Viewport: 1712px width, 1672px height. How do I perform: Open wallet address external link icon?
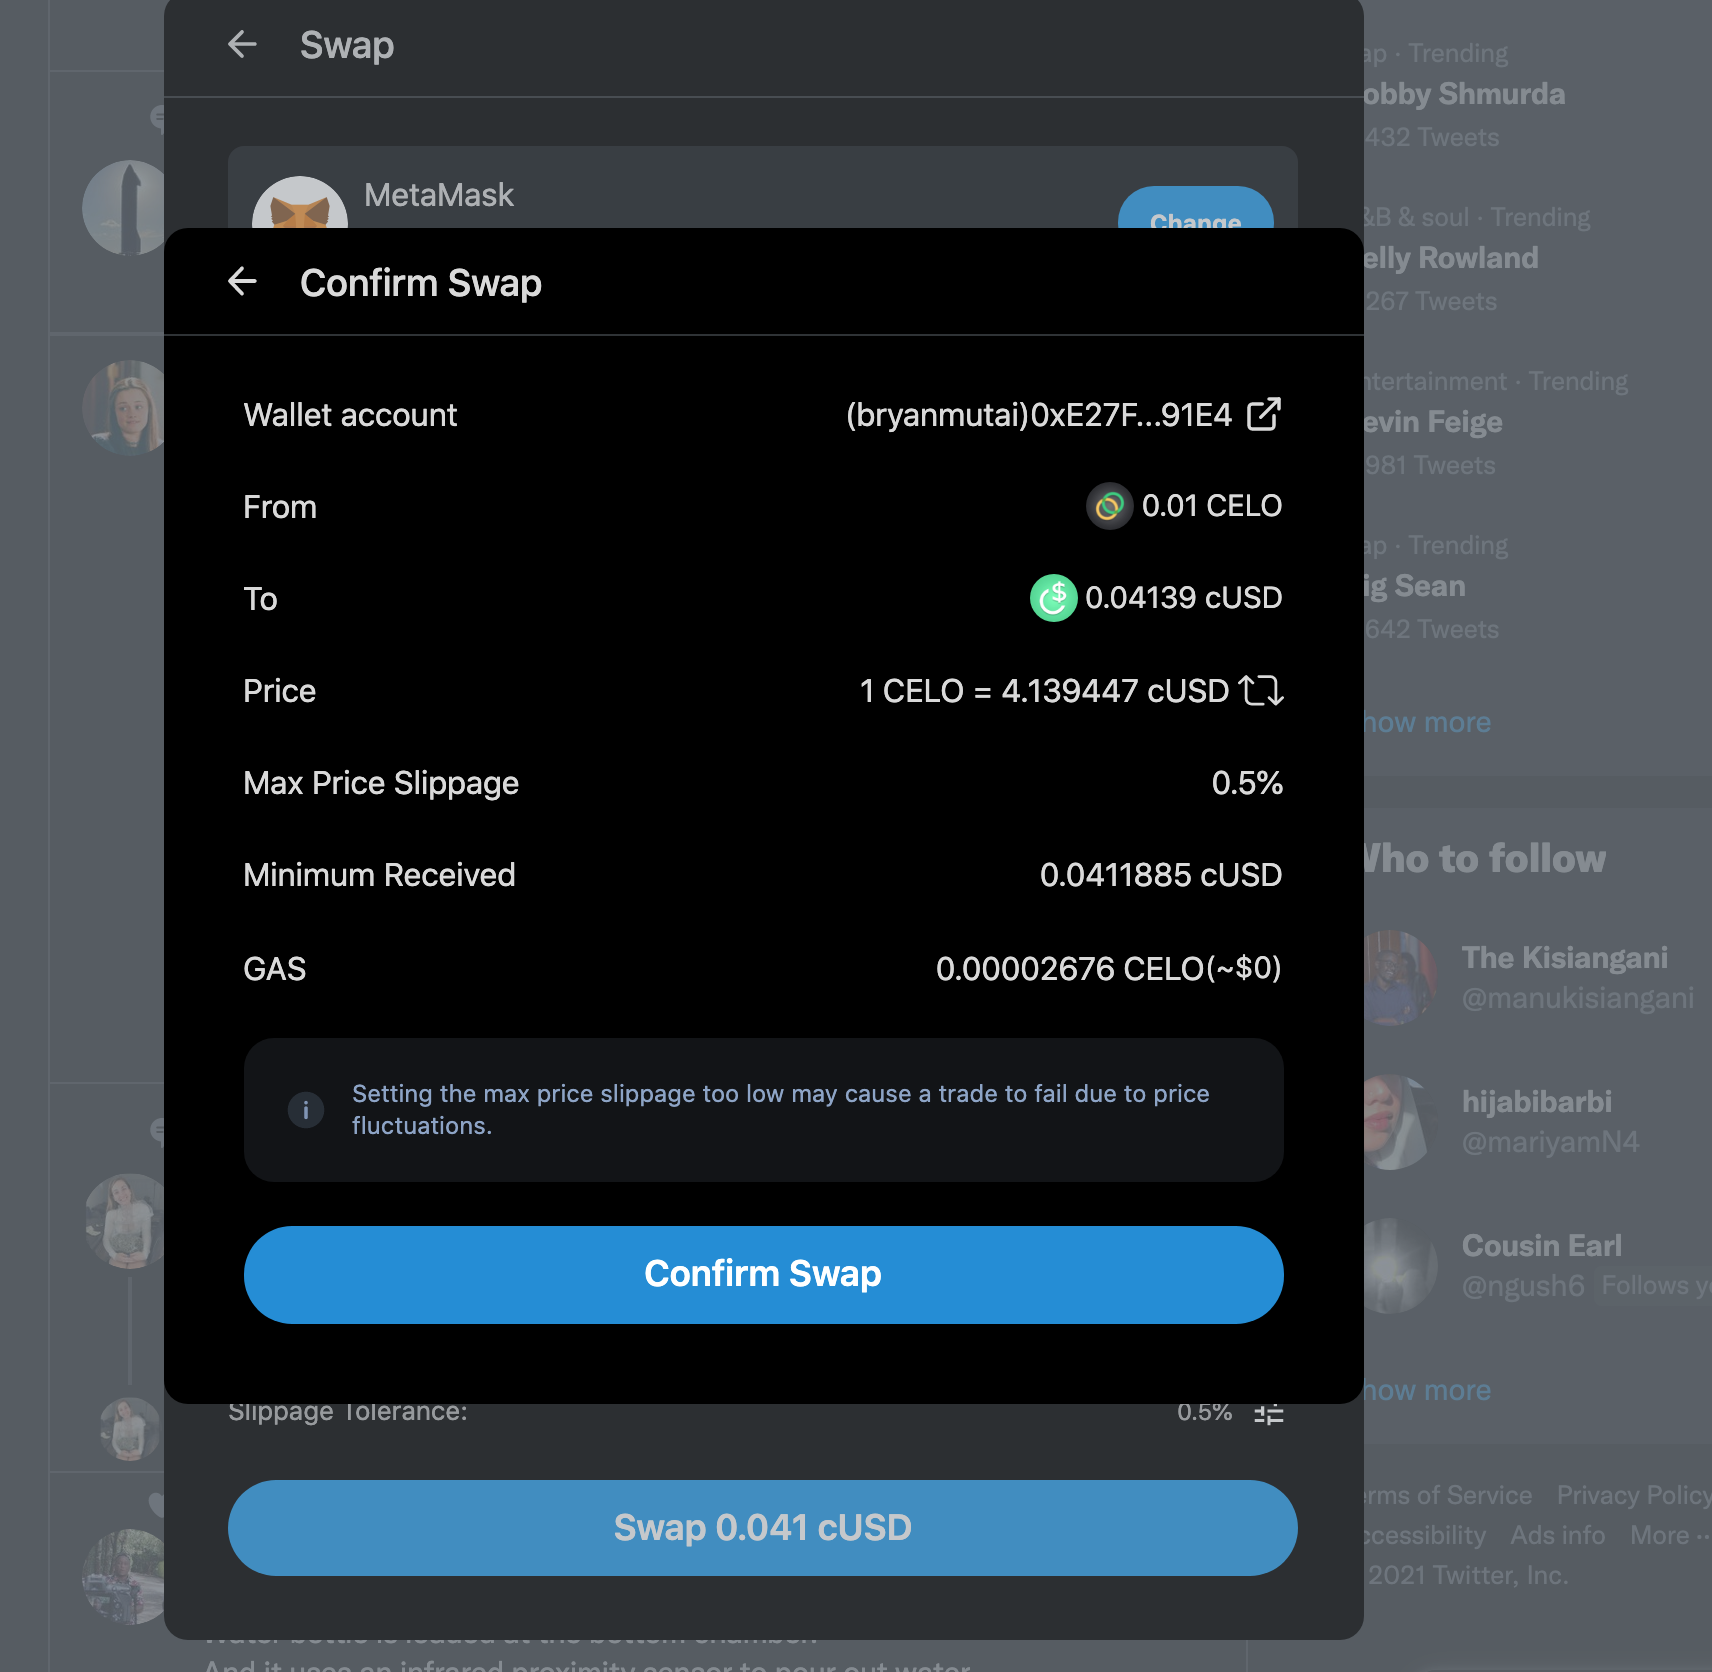tap(1264, 414)
